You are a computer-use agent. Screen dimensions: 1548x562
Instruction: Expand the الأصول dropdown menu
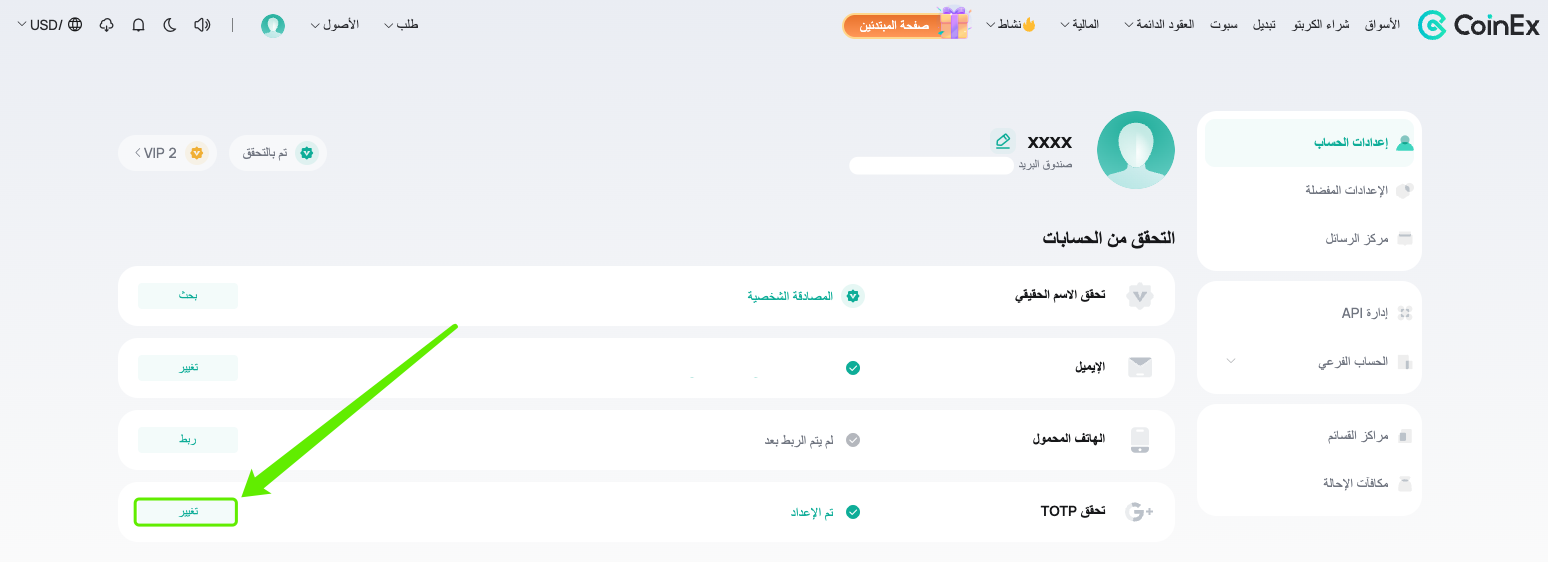334,25
